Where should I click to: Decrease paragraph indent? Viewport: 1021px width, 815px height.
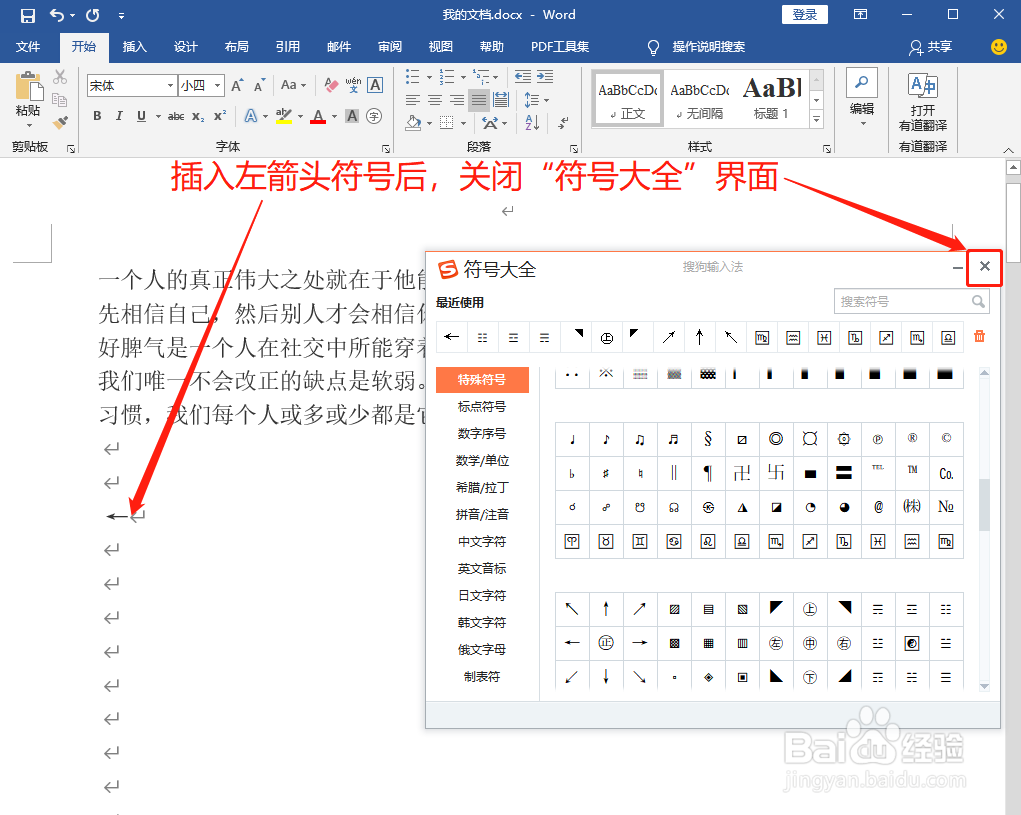coord(523,77)
